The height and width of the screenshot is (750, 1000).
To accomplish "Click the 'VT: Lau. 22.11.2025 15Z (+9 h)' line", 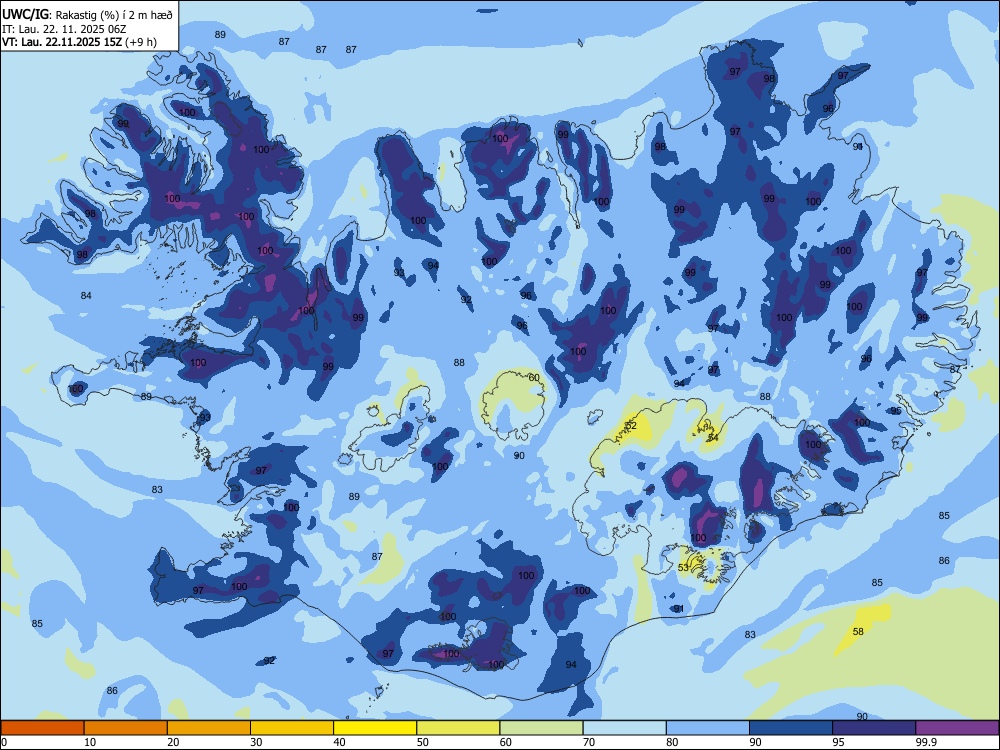I will [x=79, y=42].
